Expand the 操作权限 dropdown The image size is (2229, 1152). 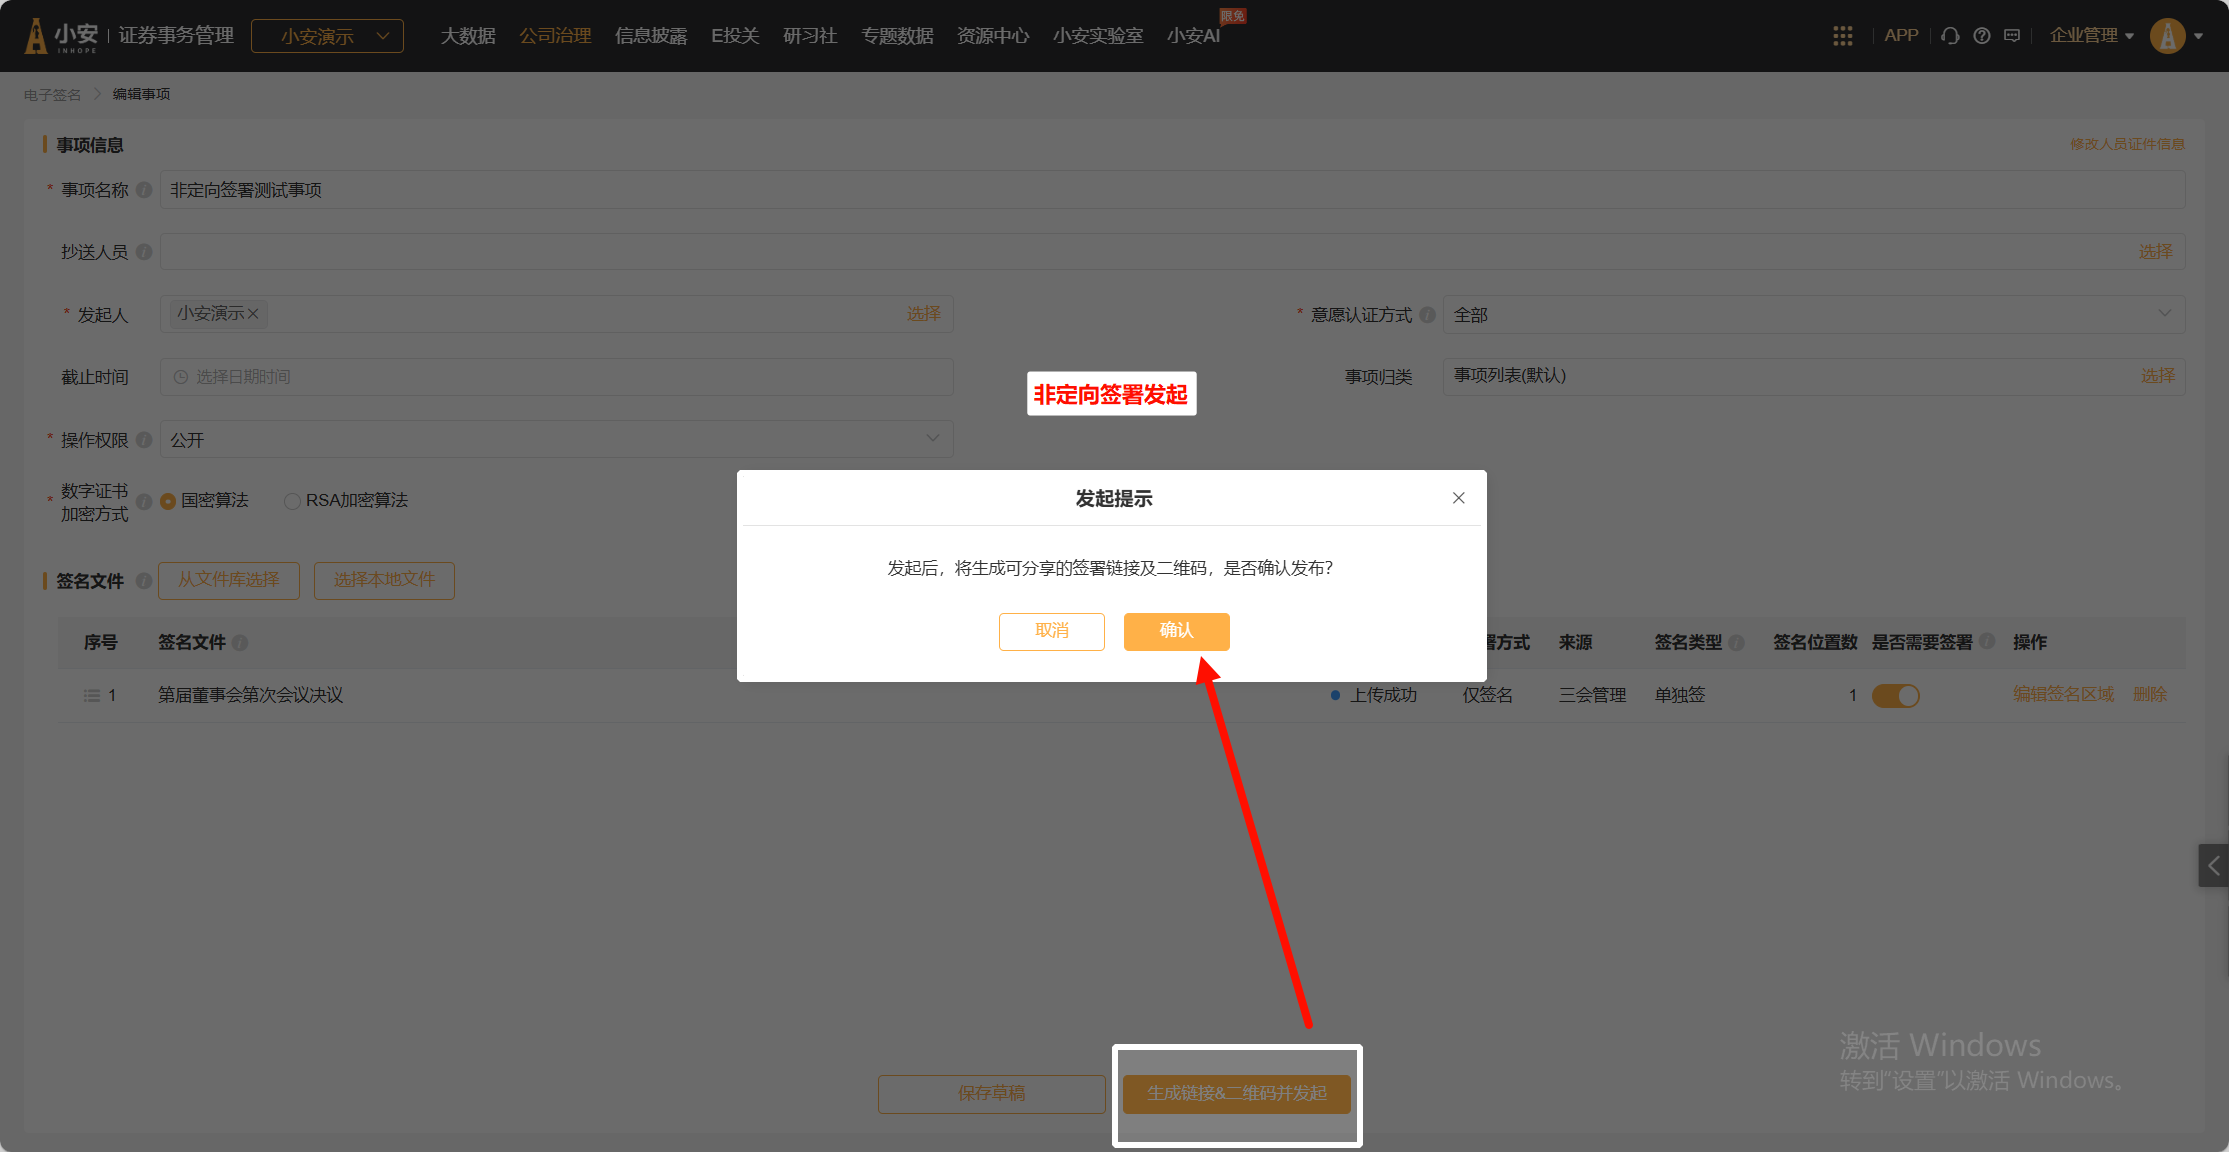[556, 439]
